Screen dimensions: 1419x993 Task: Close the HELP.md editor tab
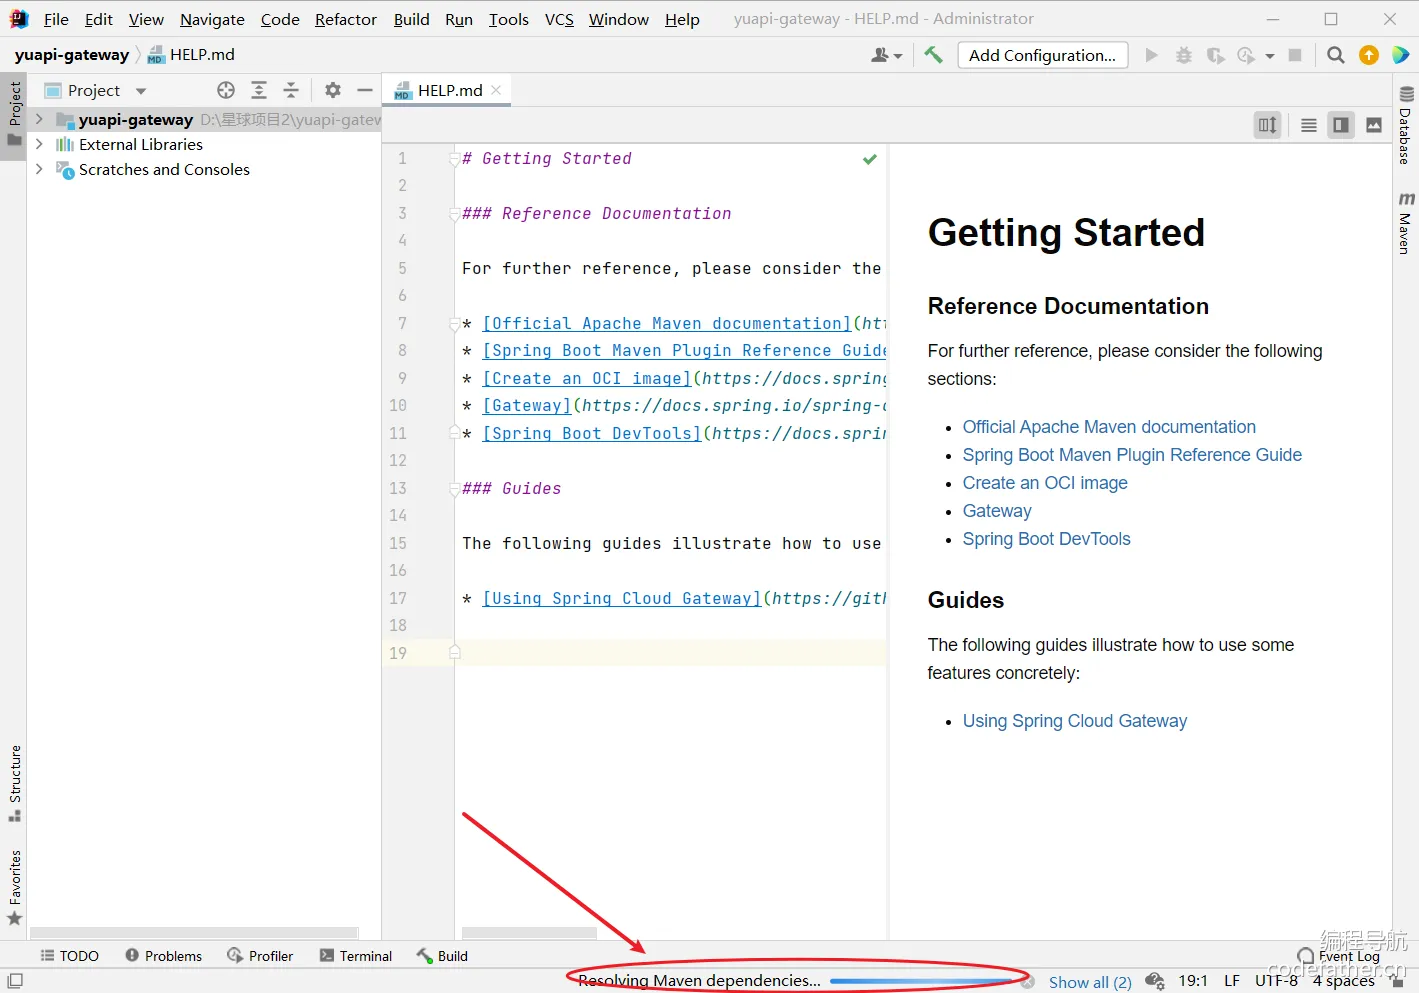(x=496, y=90)
